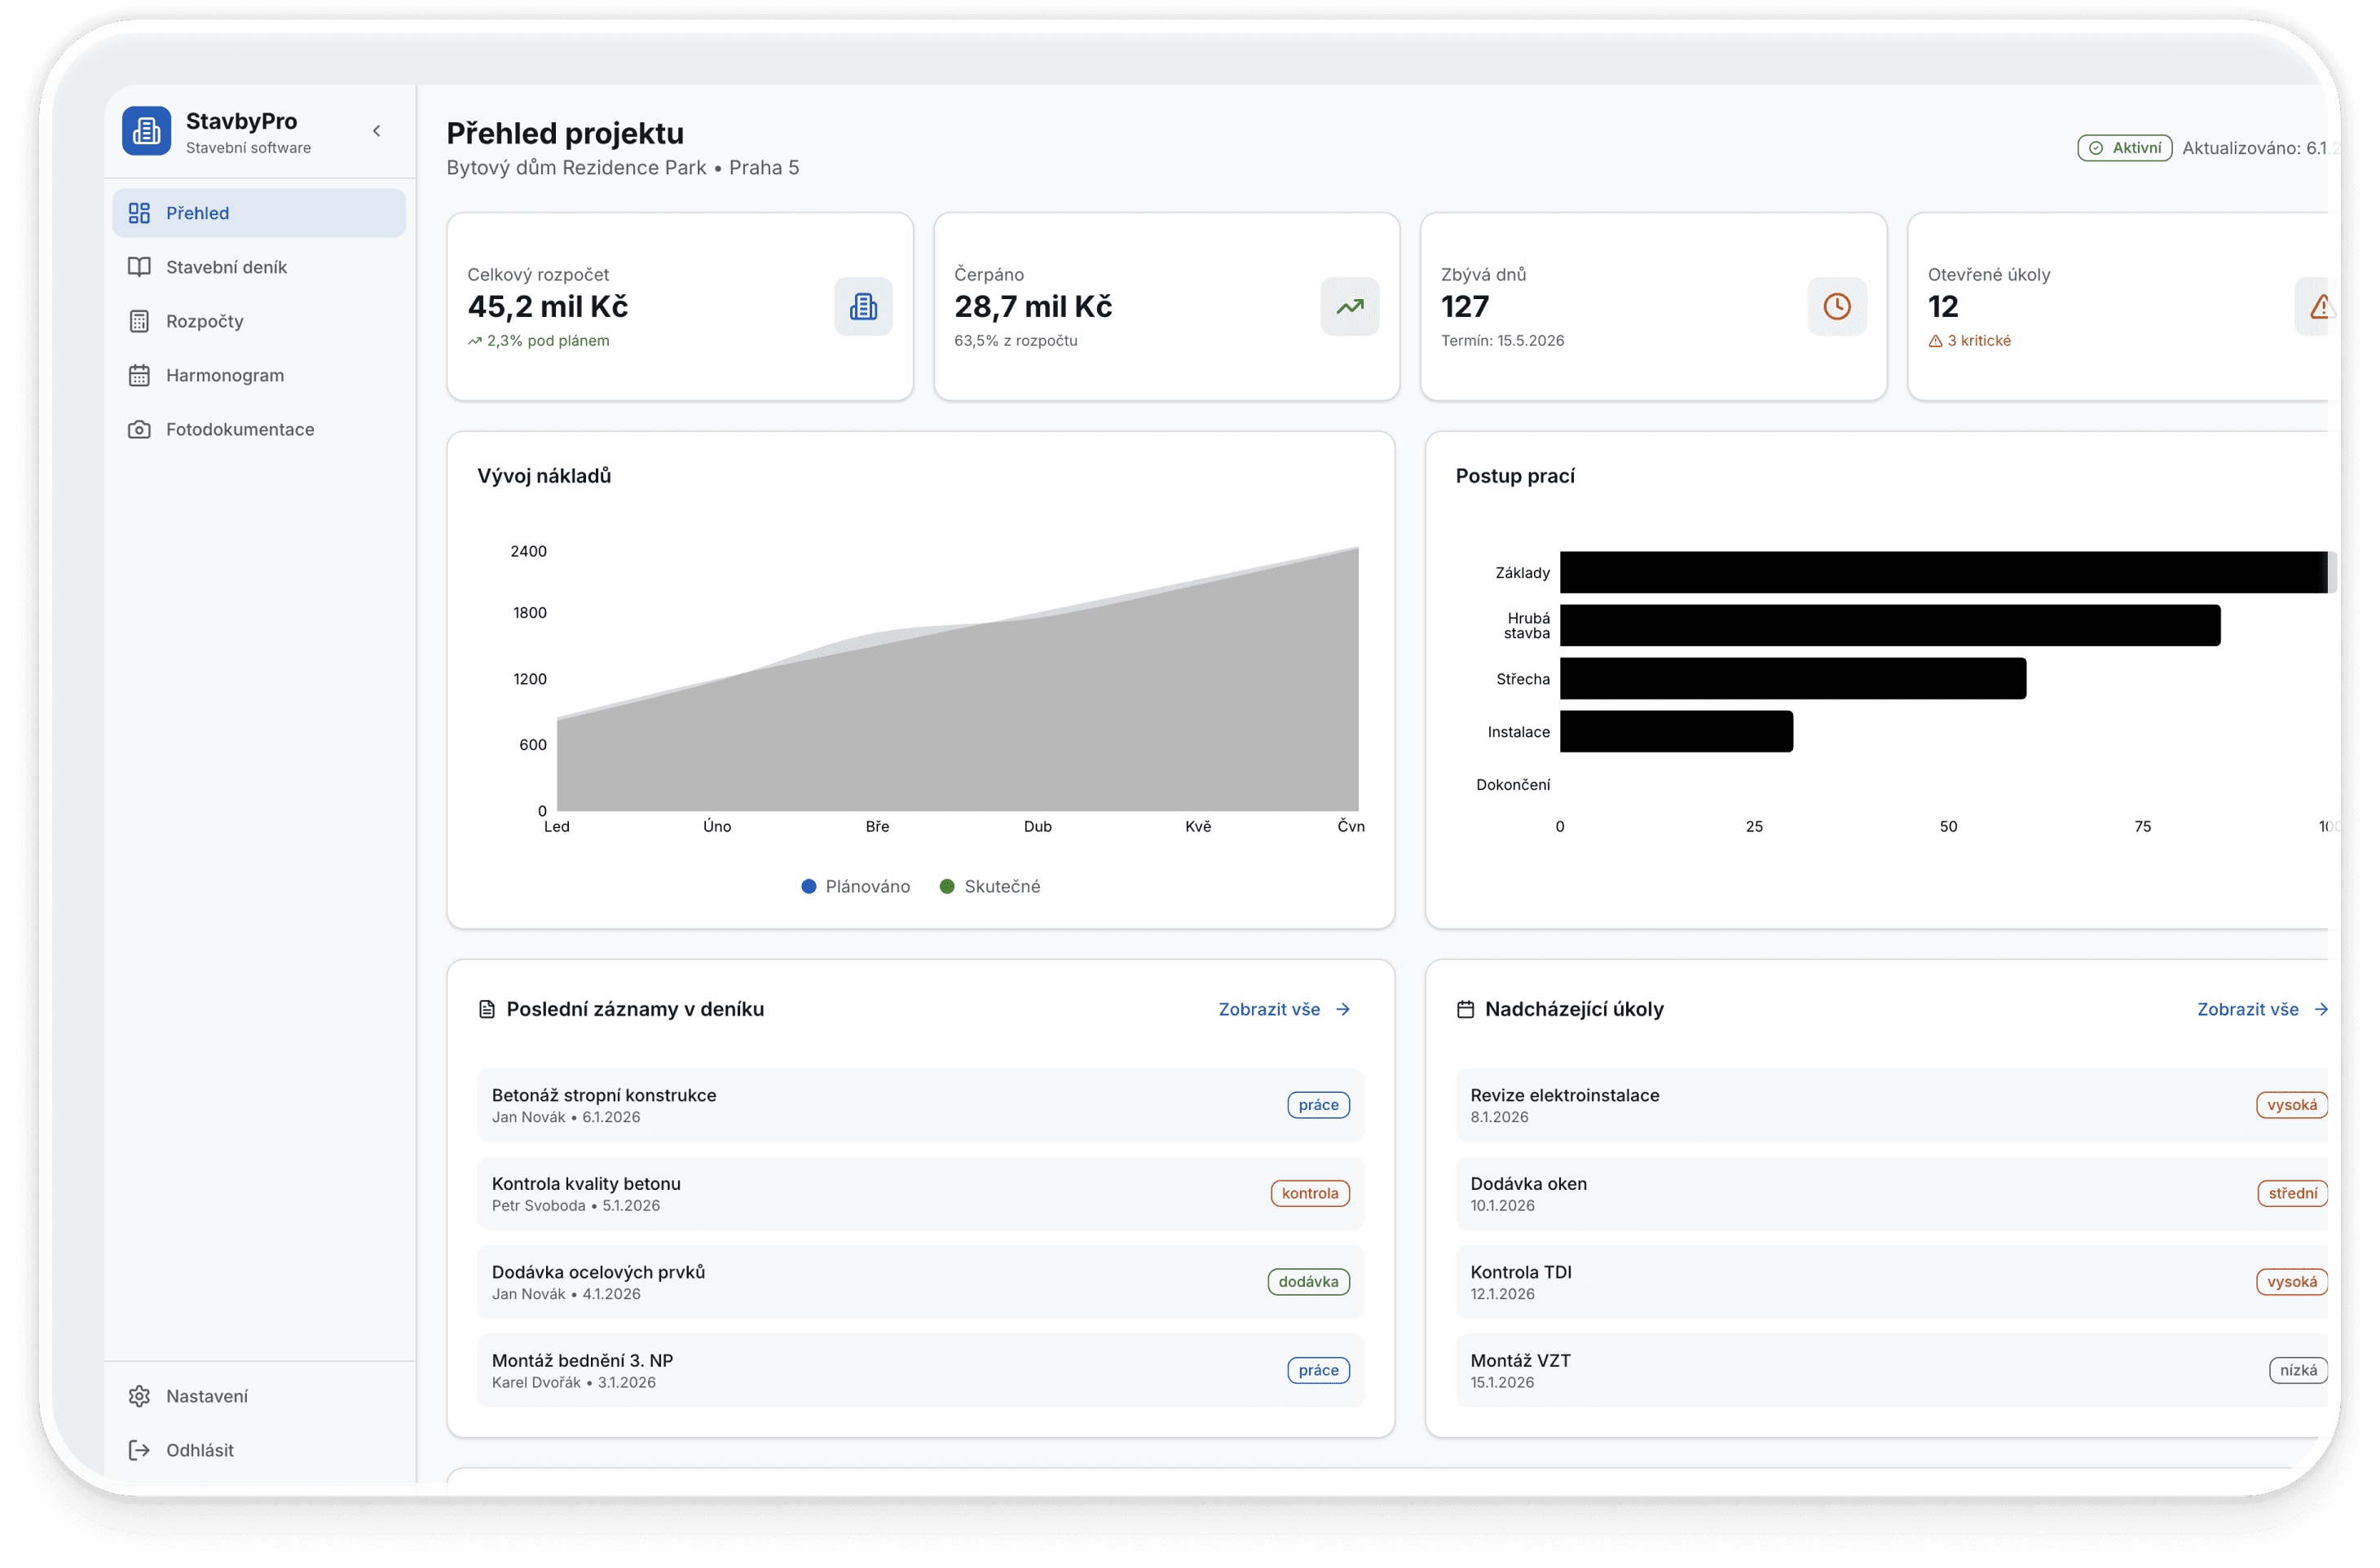Open the Betonáž stropní konstrukce entry
This screenshot has width=2380, height=1568.
(603, 1095)
